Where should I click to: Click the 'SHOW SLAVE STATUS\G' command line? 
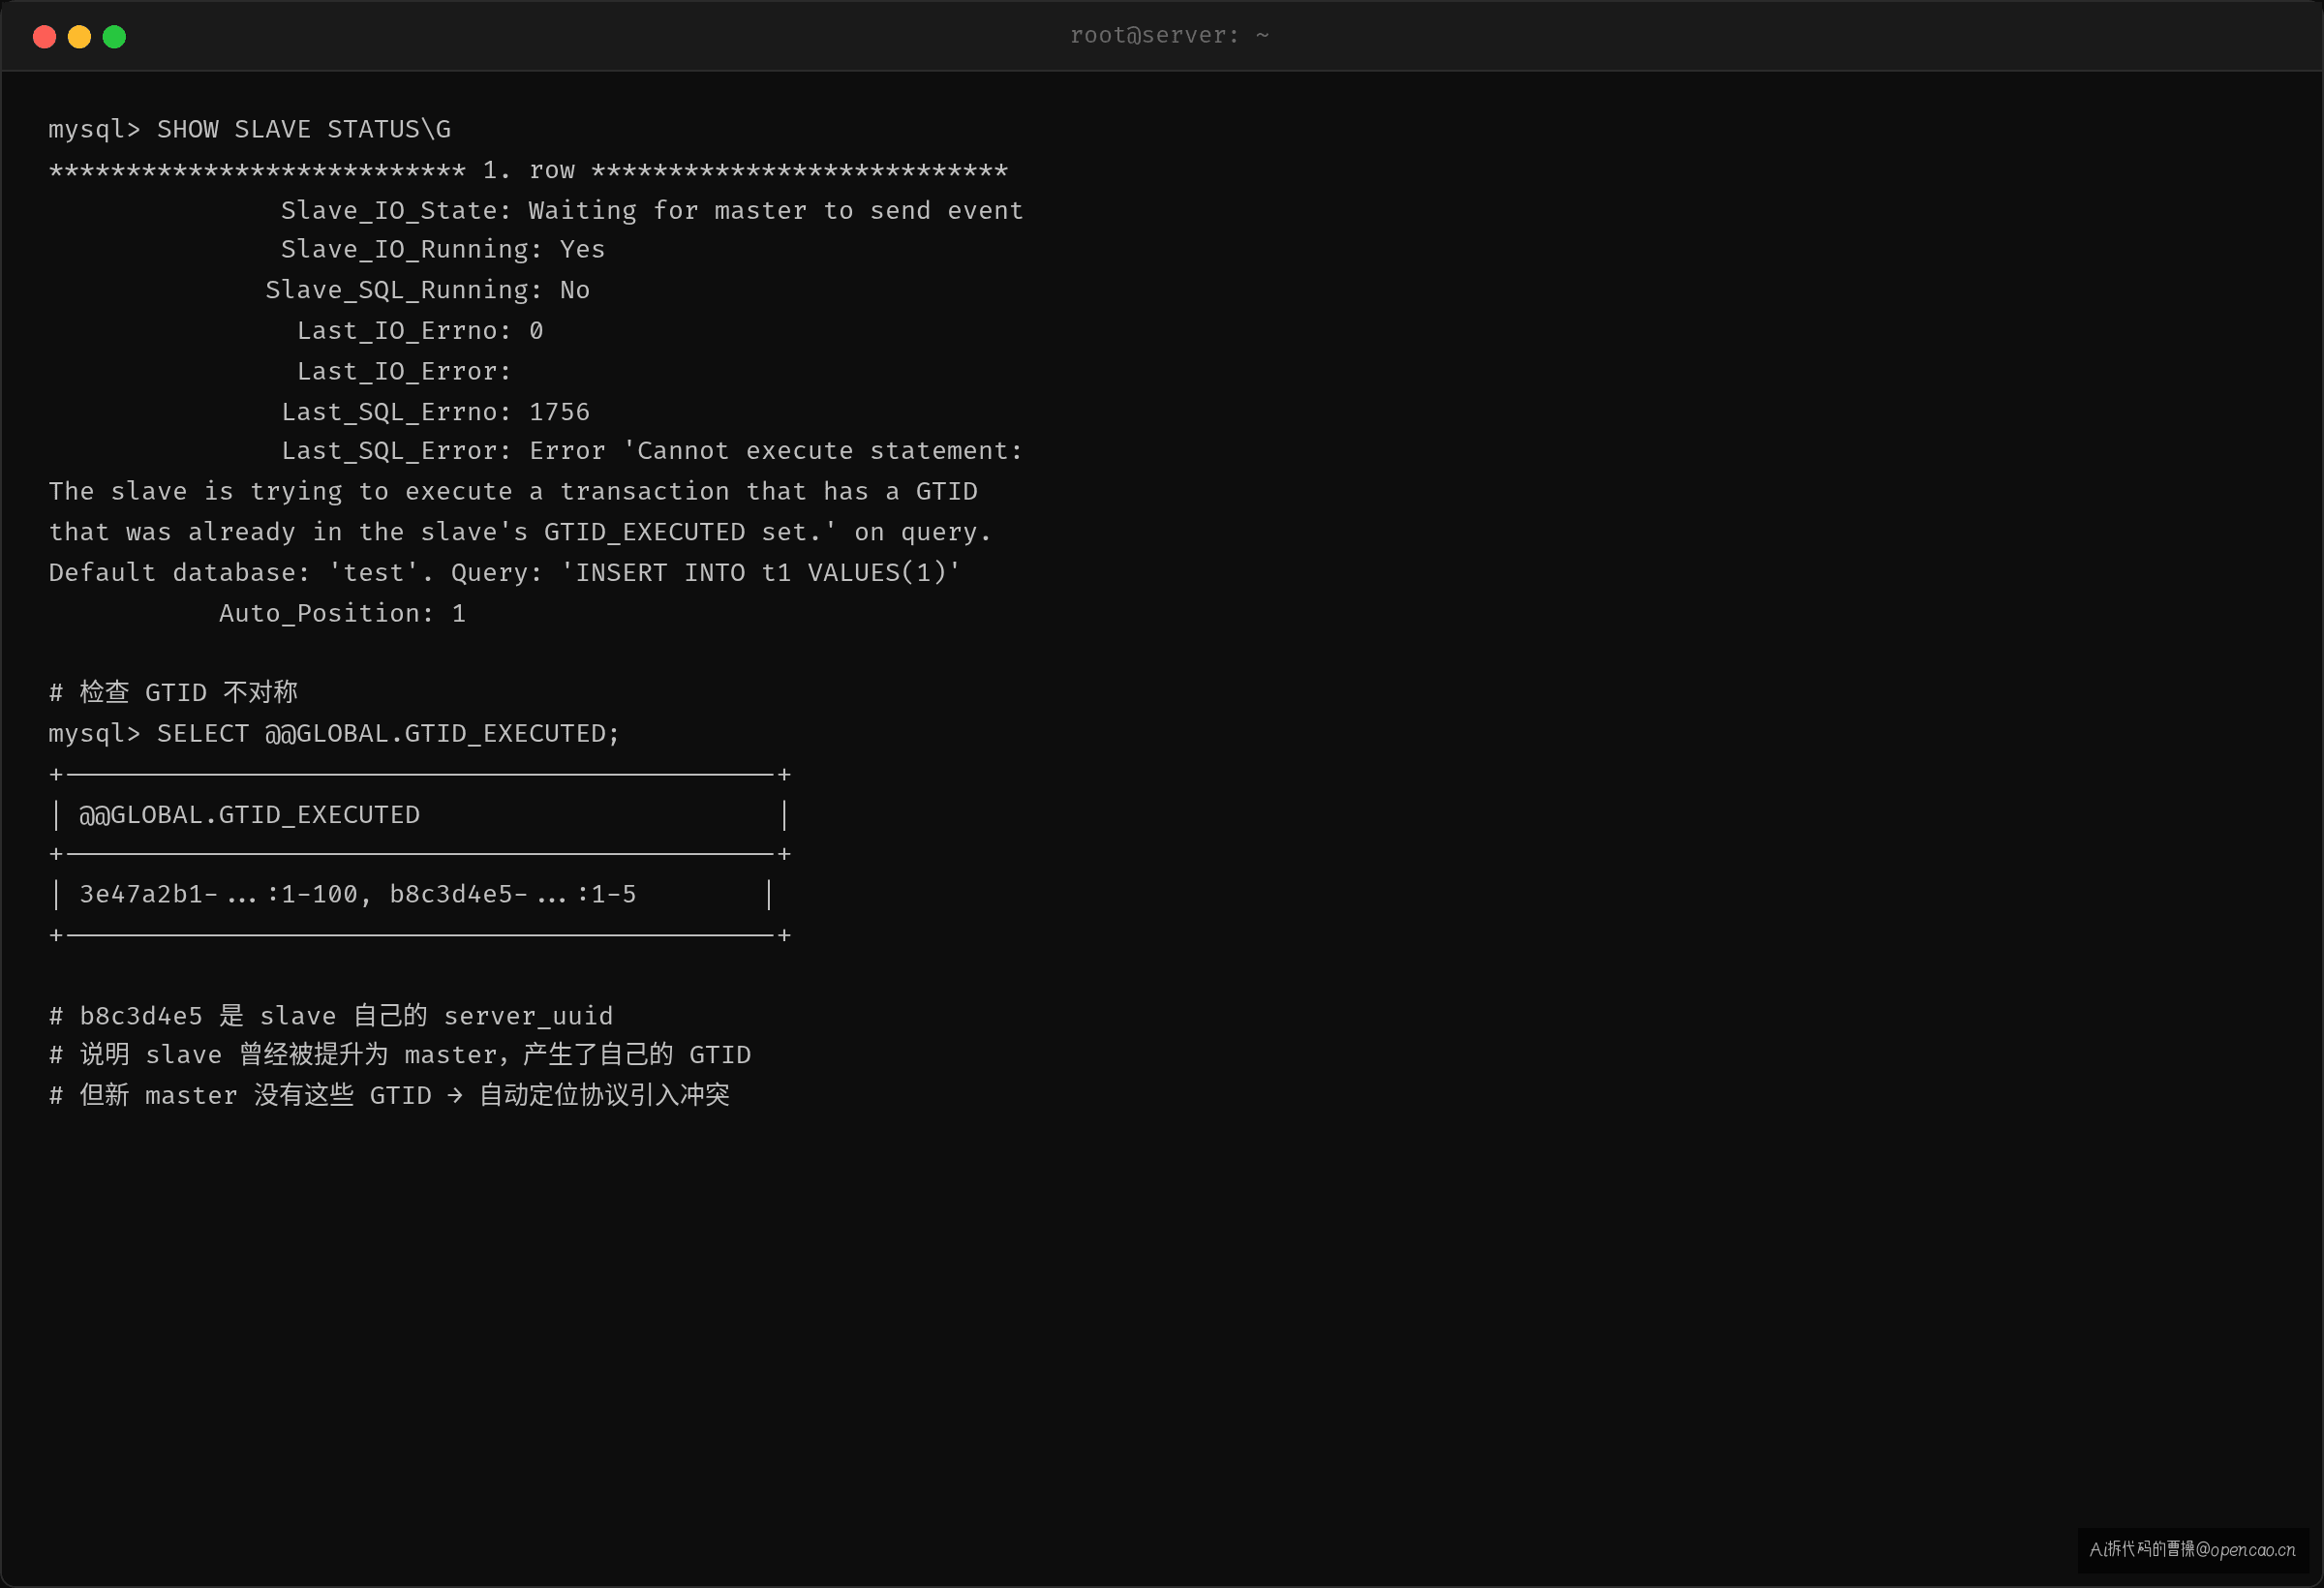click(250, 130)
